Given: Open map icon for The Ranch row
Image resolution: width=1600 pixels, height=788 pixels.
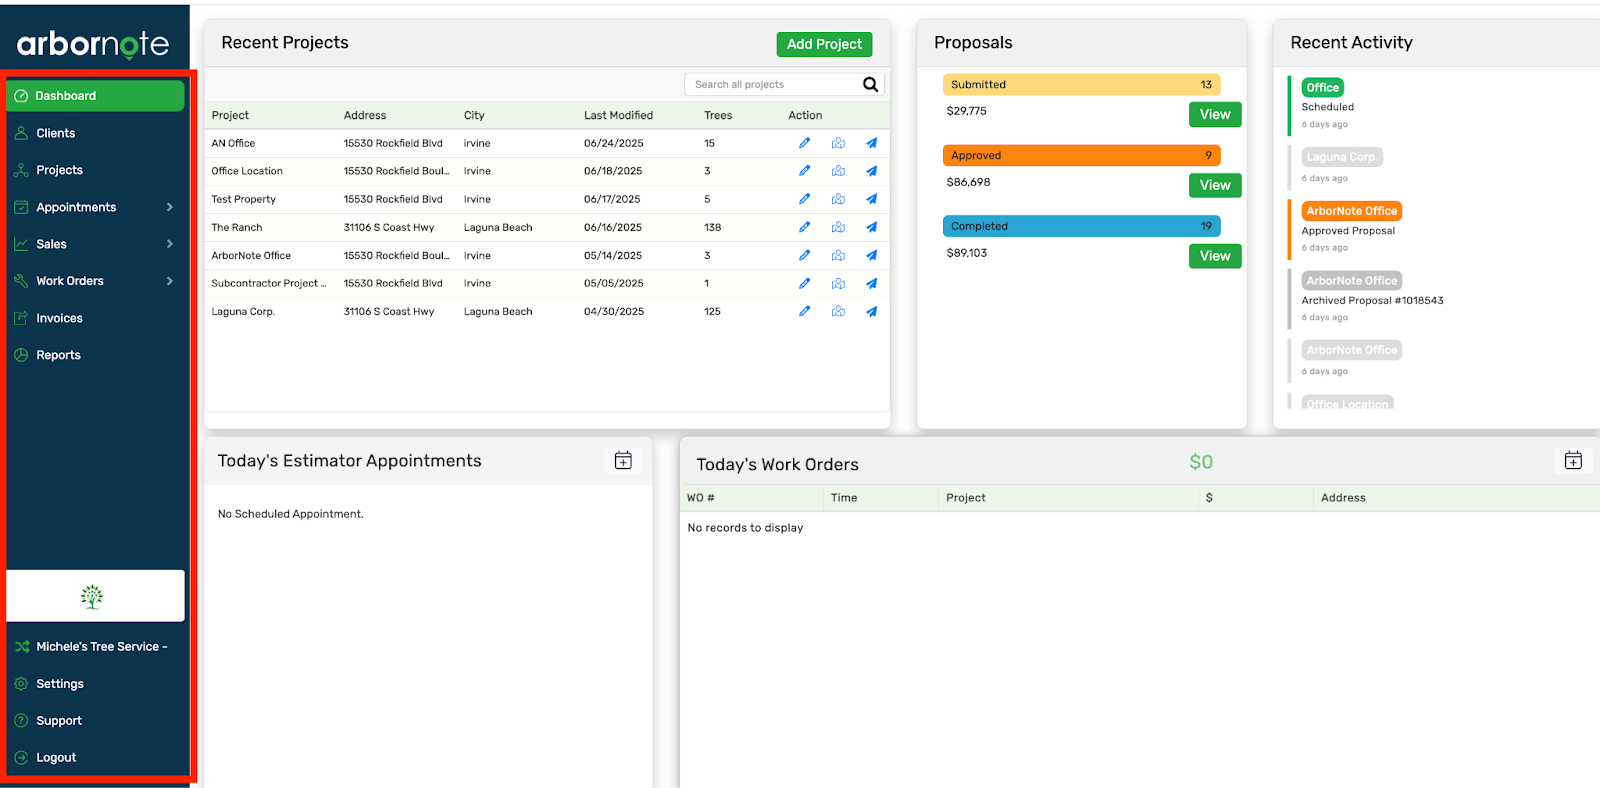Looking at the screenshot, I should [x=838, y=227].
